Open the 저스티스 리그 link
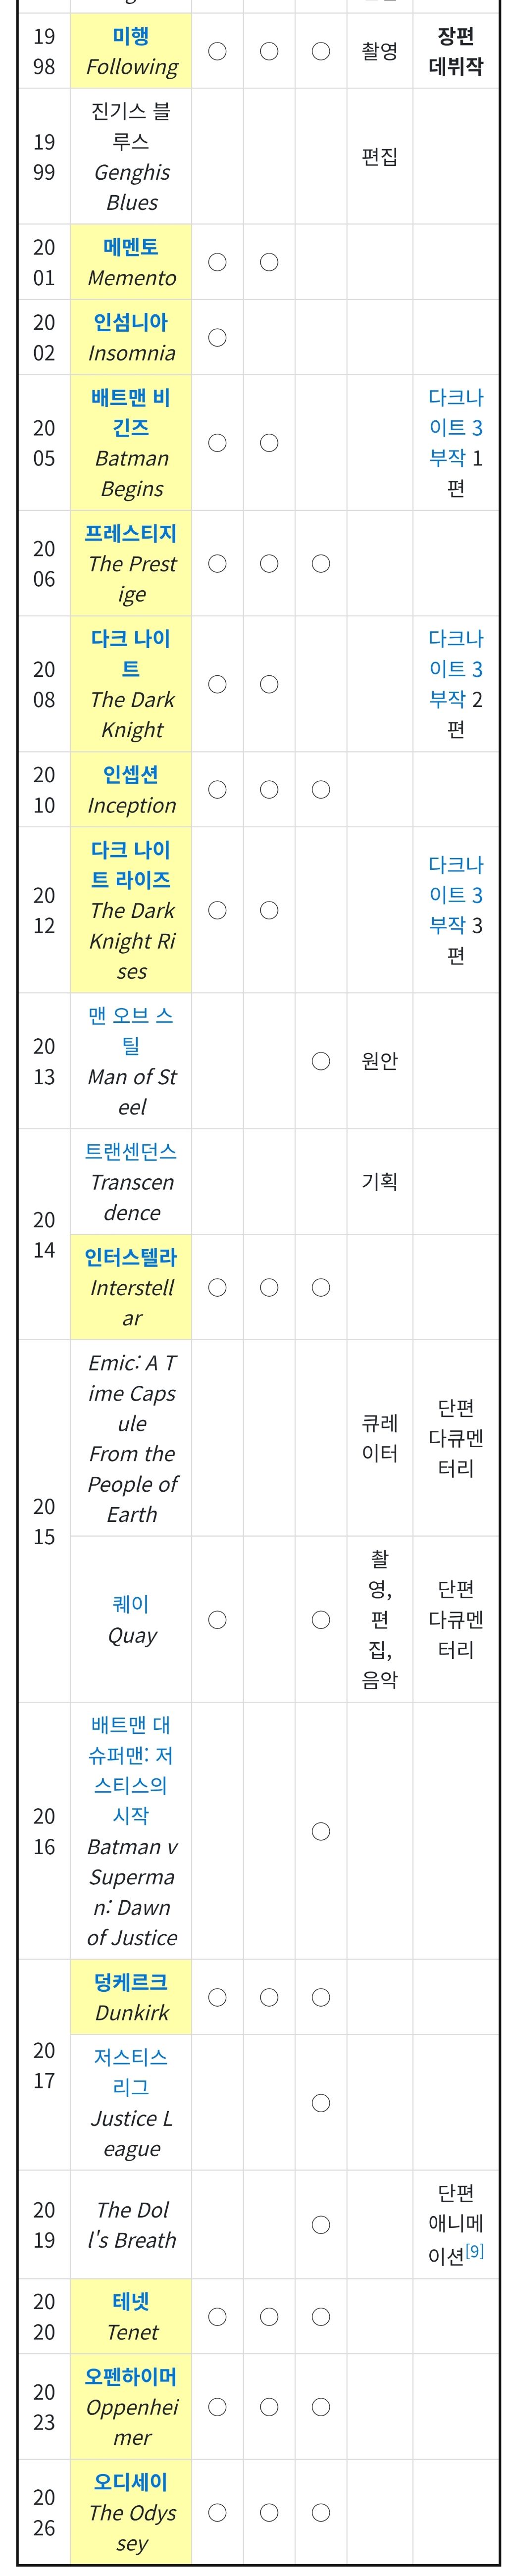507x2576 pixels. 131,2072
